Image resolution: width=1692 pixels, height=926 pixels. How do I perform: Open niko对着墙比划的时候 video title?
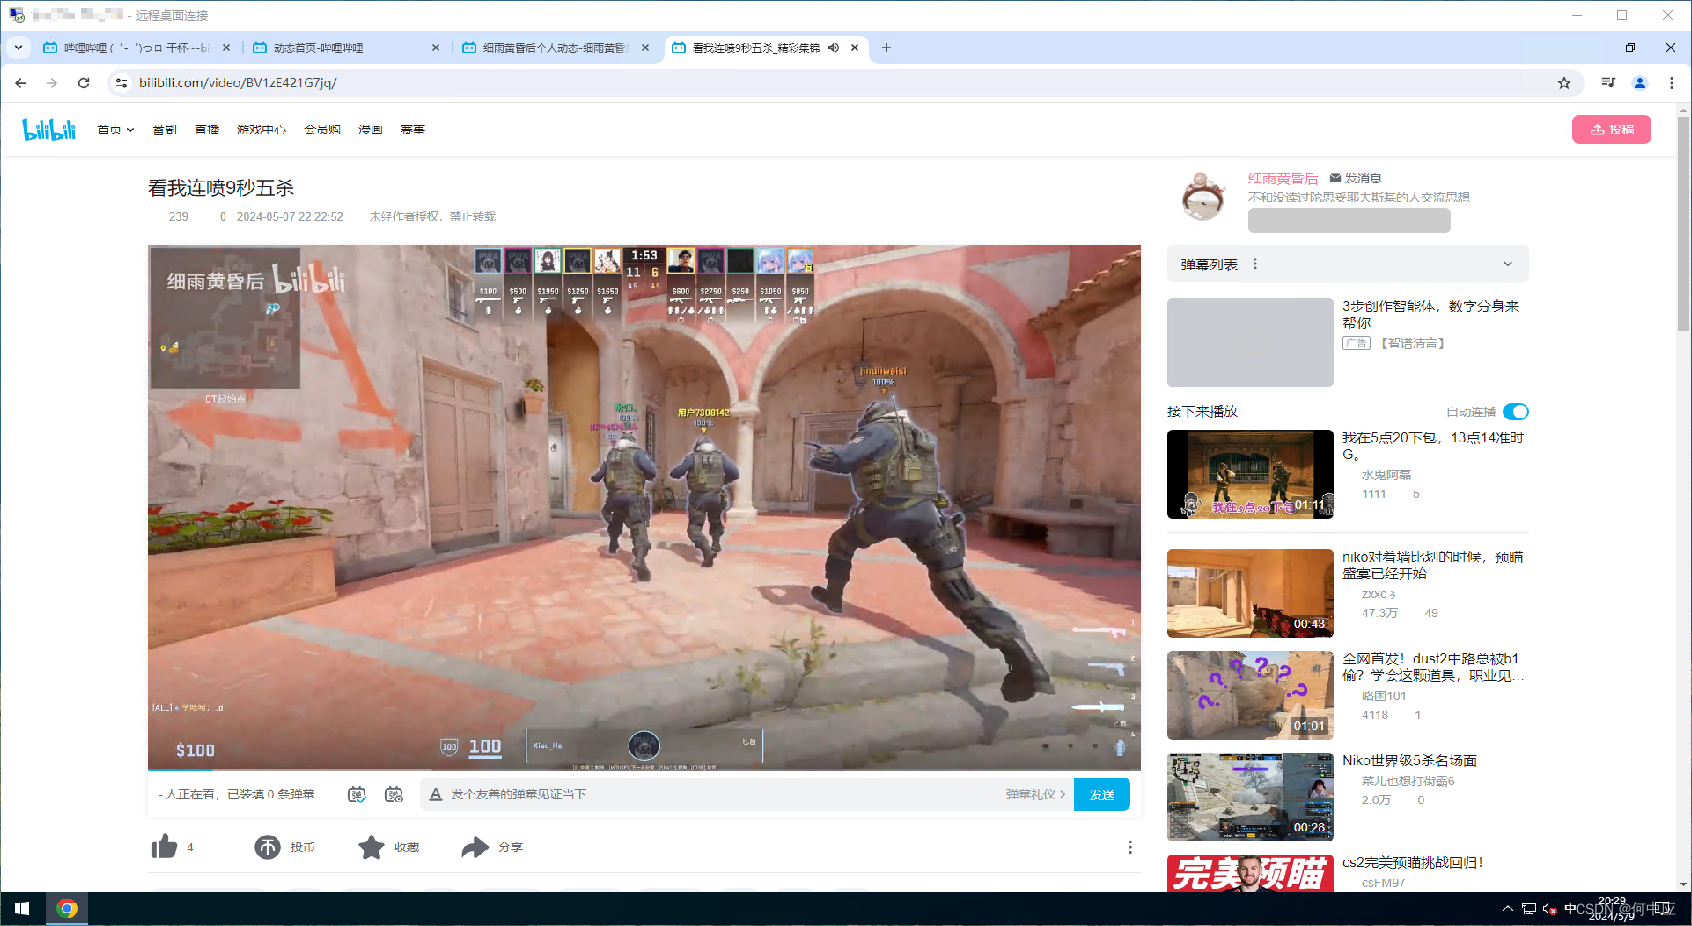(x=1433, y=565)
